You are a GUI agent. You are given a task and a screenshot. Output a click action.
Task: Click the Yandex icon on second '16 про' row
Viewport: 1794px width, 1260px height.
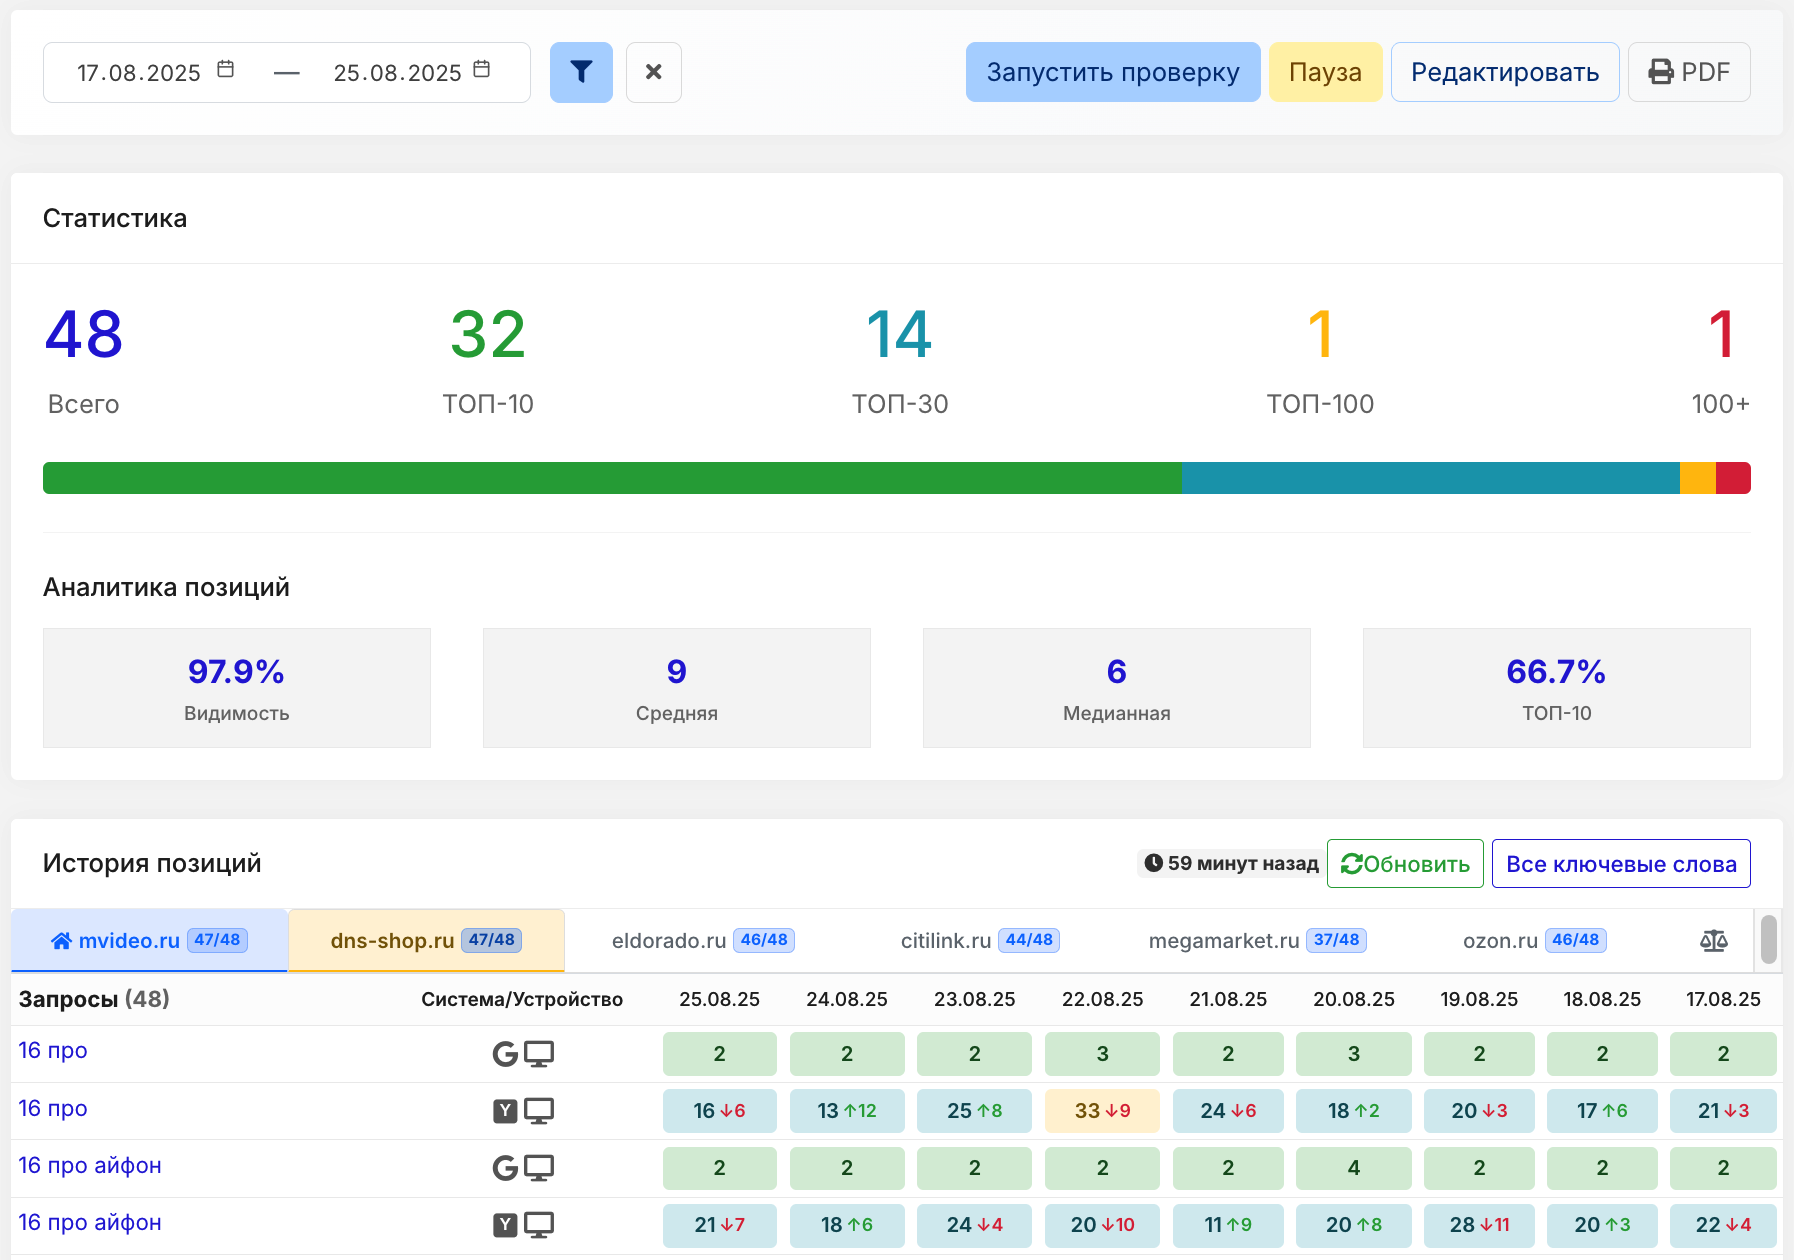pos(506,1110)
